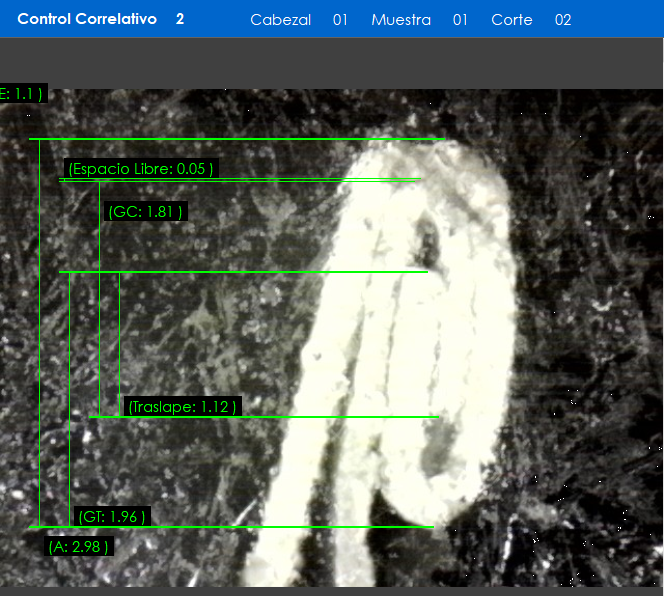This screenshot has height=596, width=664.
Task: Click the GC: 1.81 measurement label
Action: [x=145, y=212]
